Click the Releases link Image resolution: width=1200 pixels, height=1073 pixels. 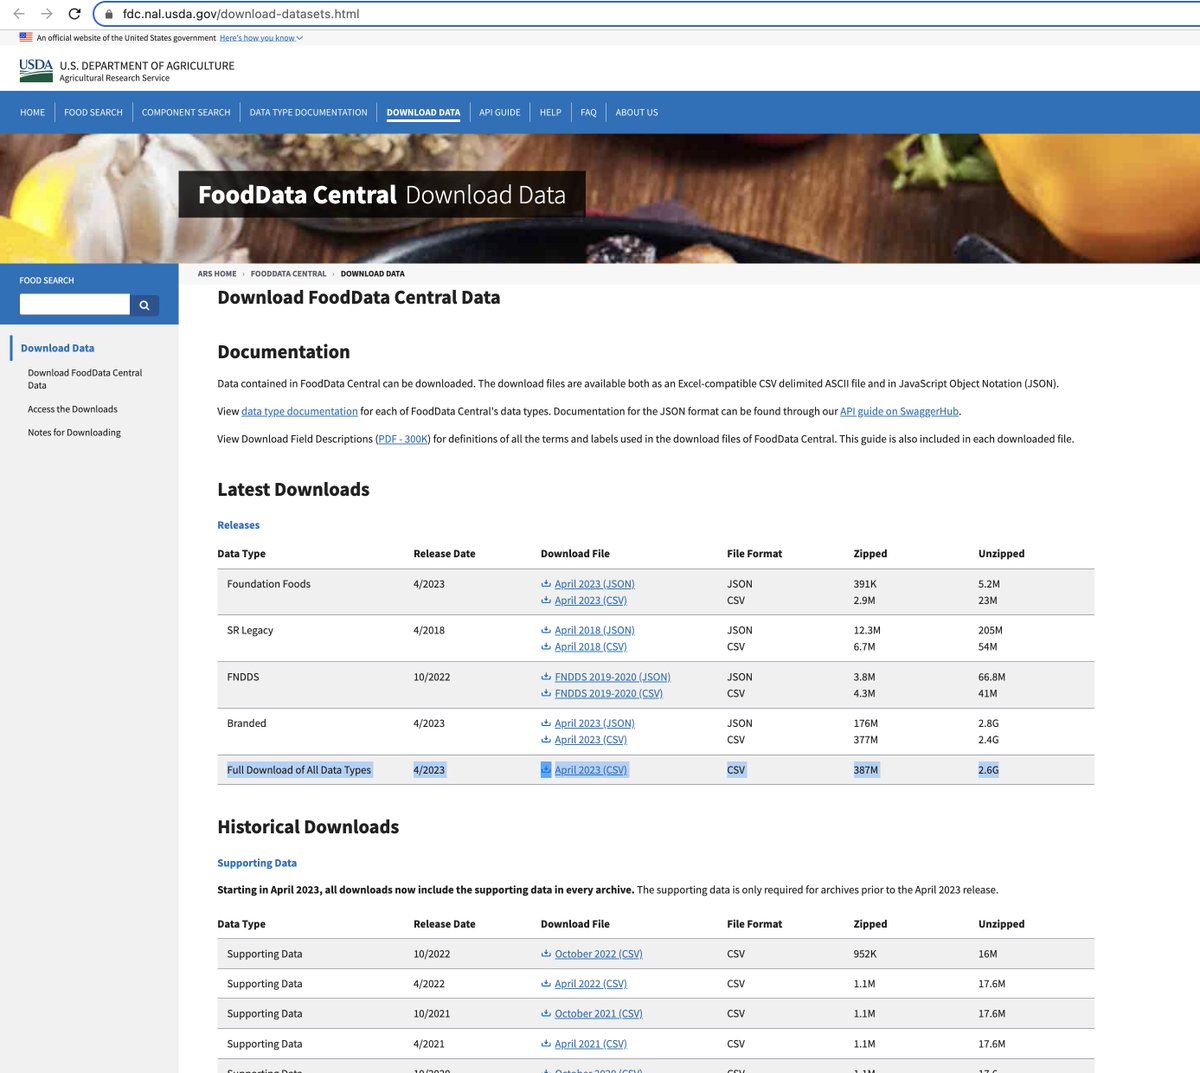tap(238, 525)
